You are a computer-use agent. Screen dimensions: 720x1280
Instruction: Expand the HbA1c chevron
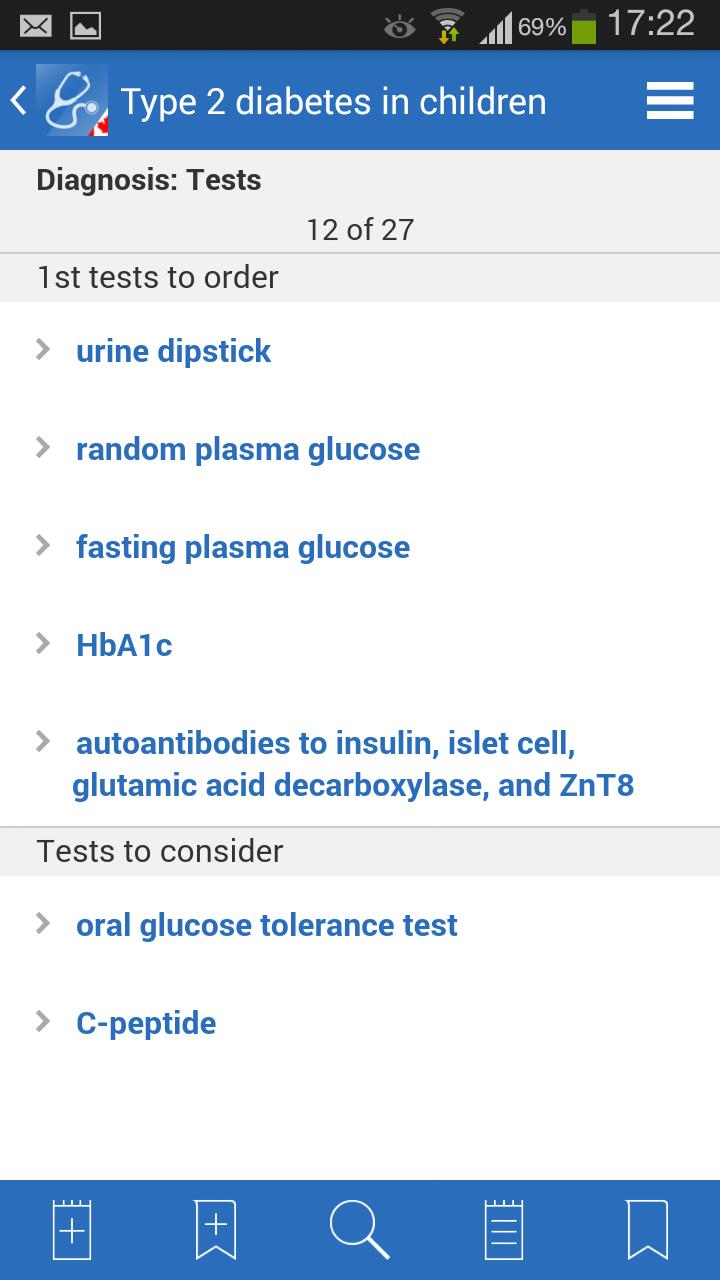pos(42,643)
